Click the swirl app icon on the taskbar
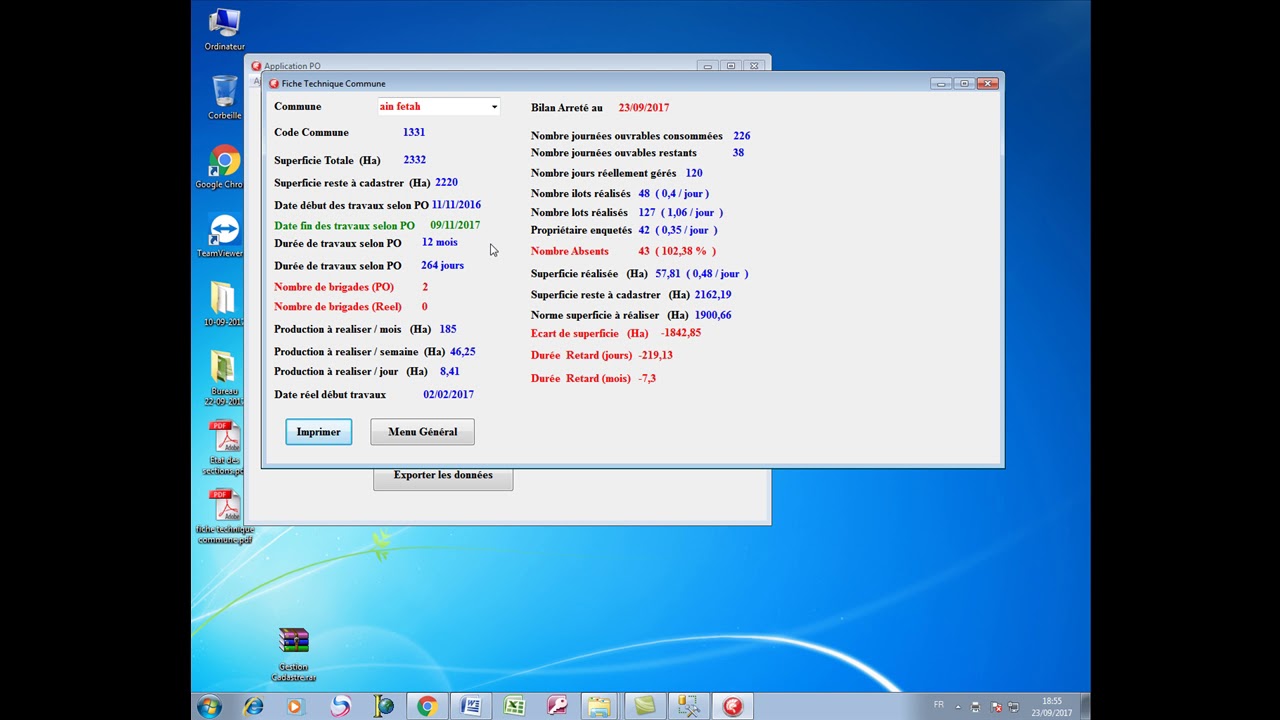This screenshot has width=1280, height=720. (340, 707)
